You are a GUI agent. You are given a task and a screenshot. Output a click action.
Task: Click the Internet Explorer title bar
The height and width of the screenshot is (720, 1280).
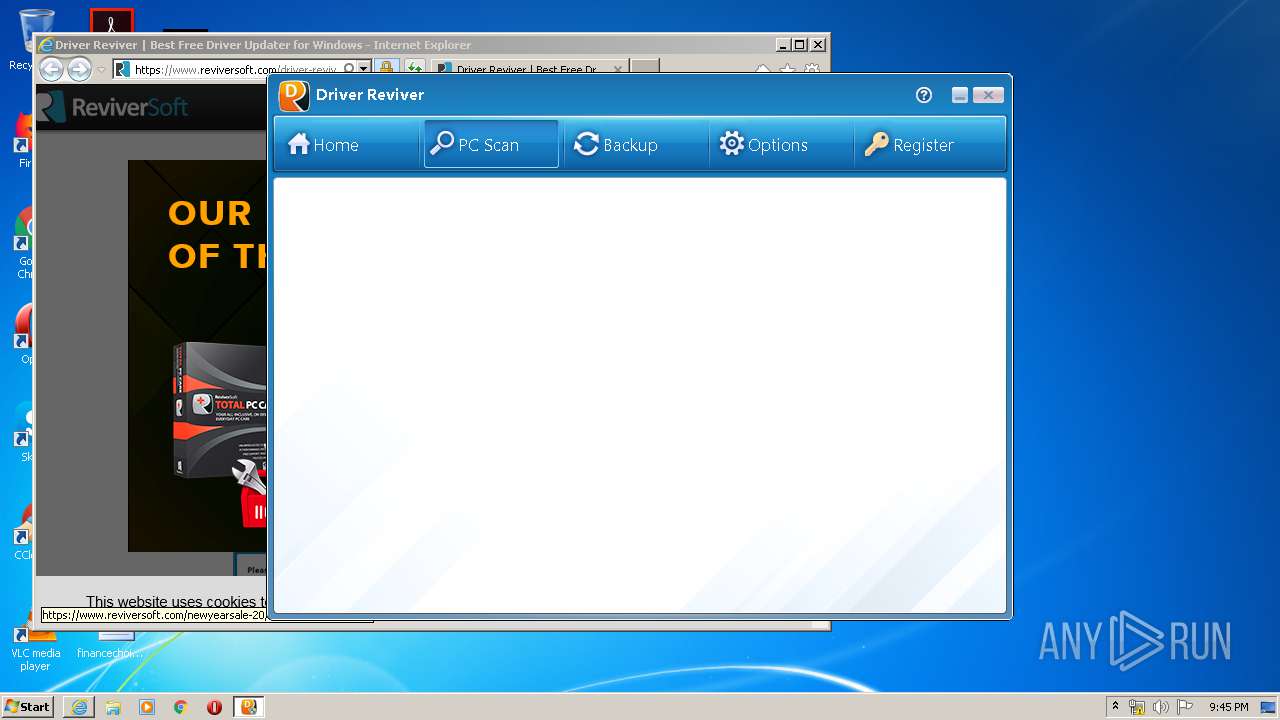pyautogui.click(x=405, y=45)
